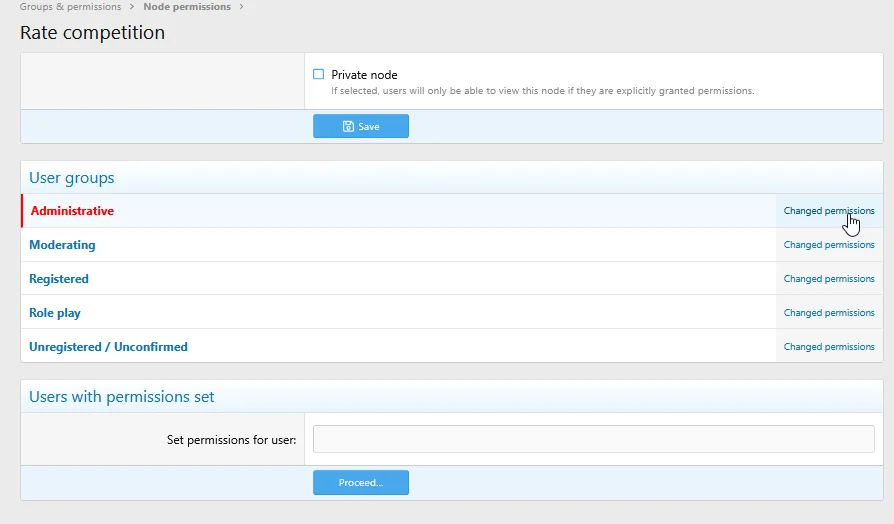Open the Registered user group
This screenshot has height=524, width=894.
[59, 279]
